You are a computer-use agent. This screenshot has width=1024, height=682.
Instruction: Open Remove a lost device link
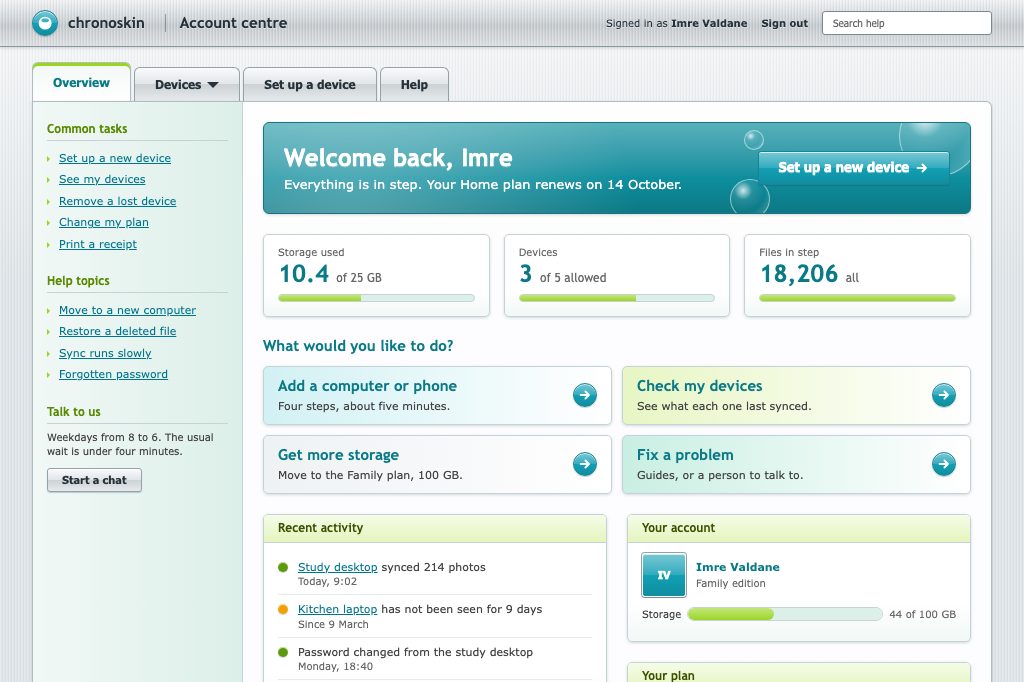(x=118, y=201)
